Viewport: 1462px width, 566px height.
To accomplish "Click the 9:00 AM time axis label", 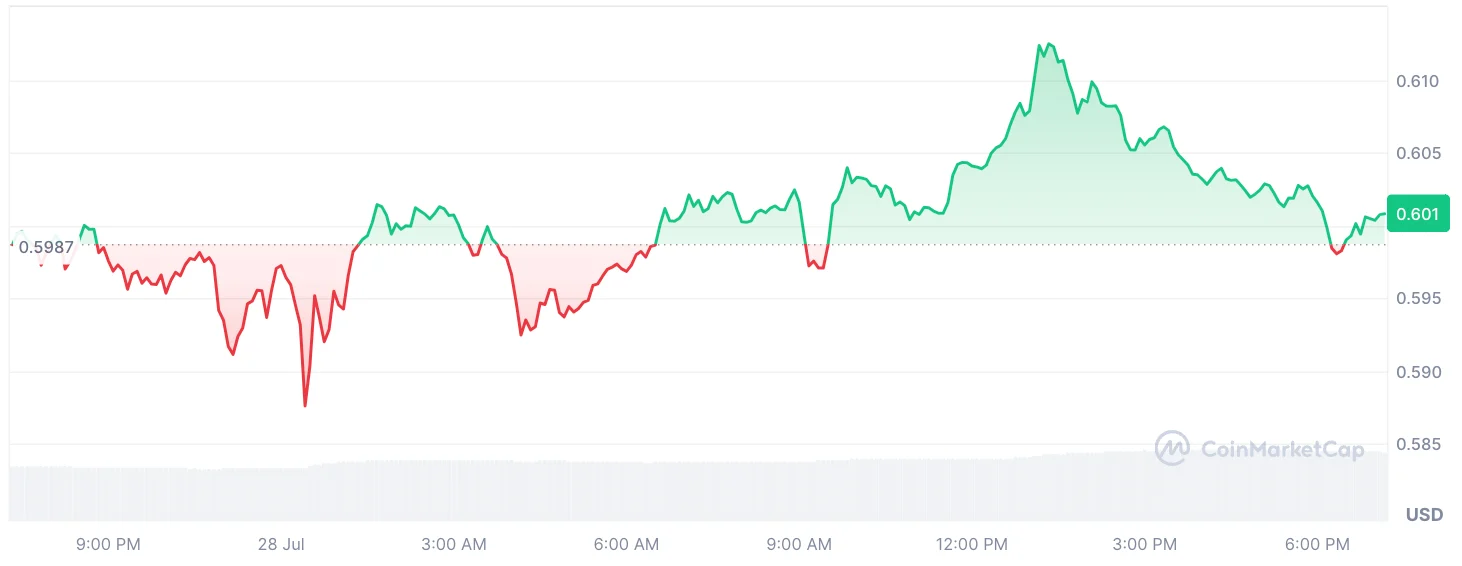I will 799,545.
